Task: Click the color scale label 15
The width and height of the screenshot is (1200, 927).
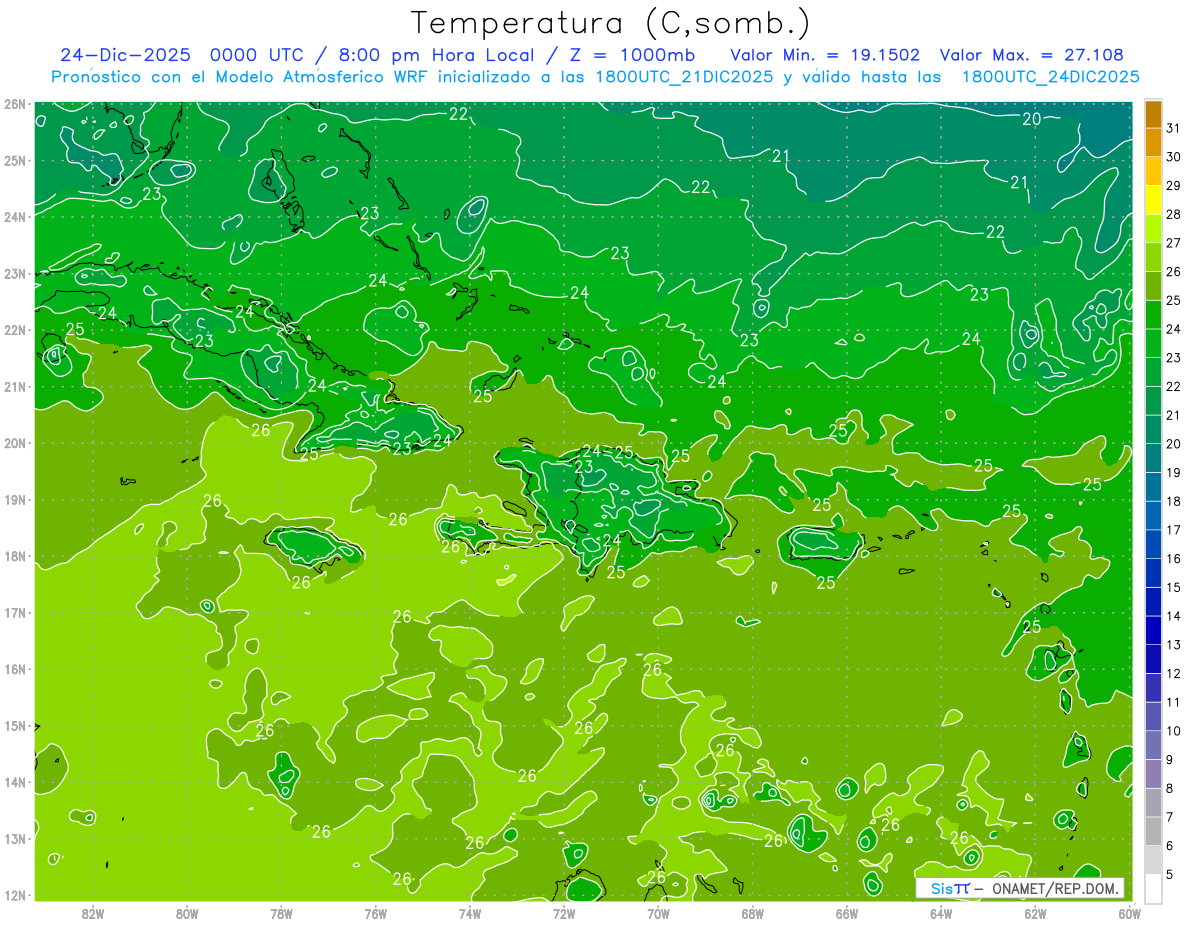Action: 1173,587
